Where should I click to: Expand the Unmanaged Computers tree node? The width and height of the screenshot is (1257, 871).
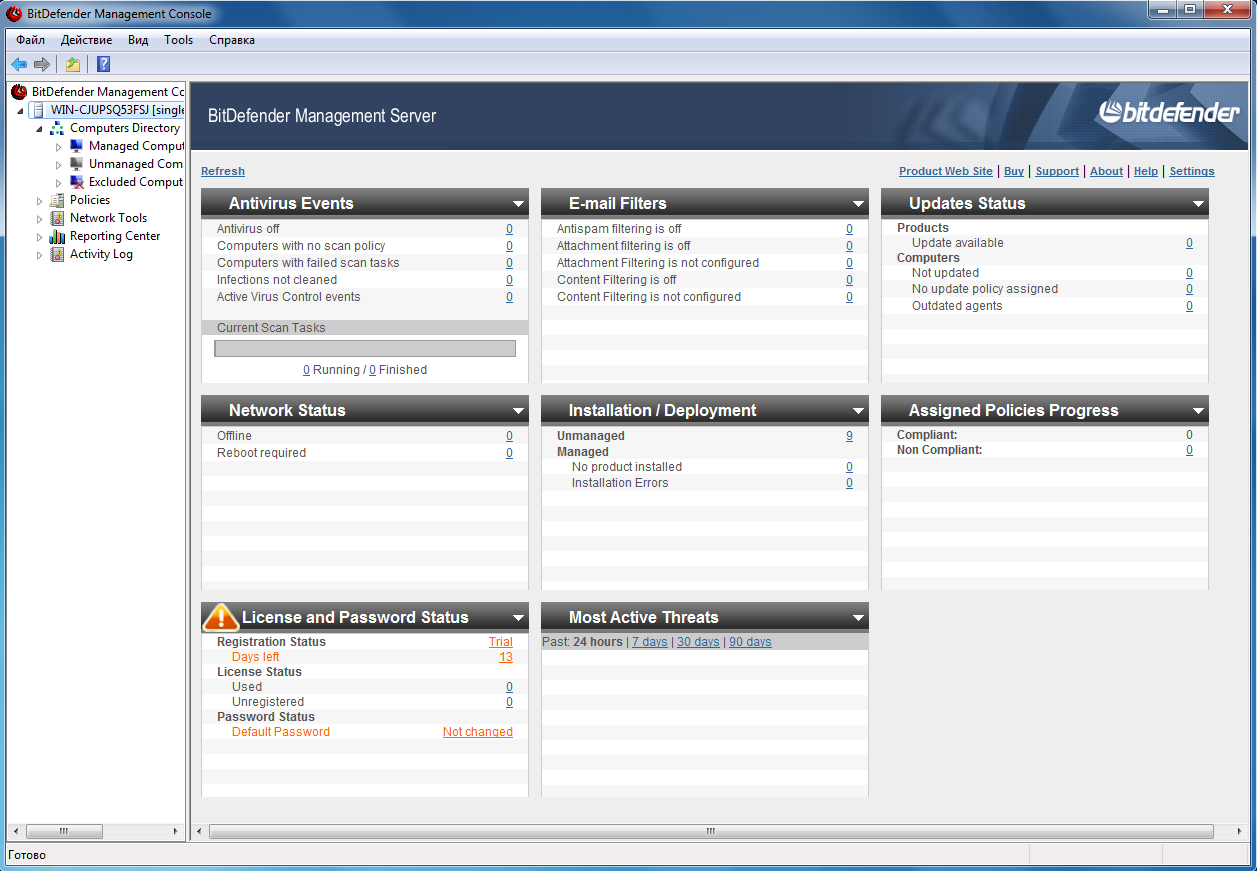pyautogui.click(x=59, y=165)
